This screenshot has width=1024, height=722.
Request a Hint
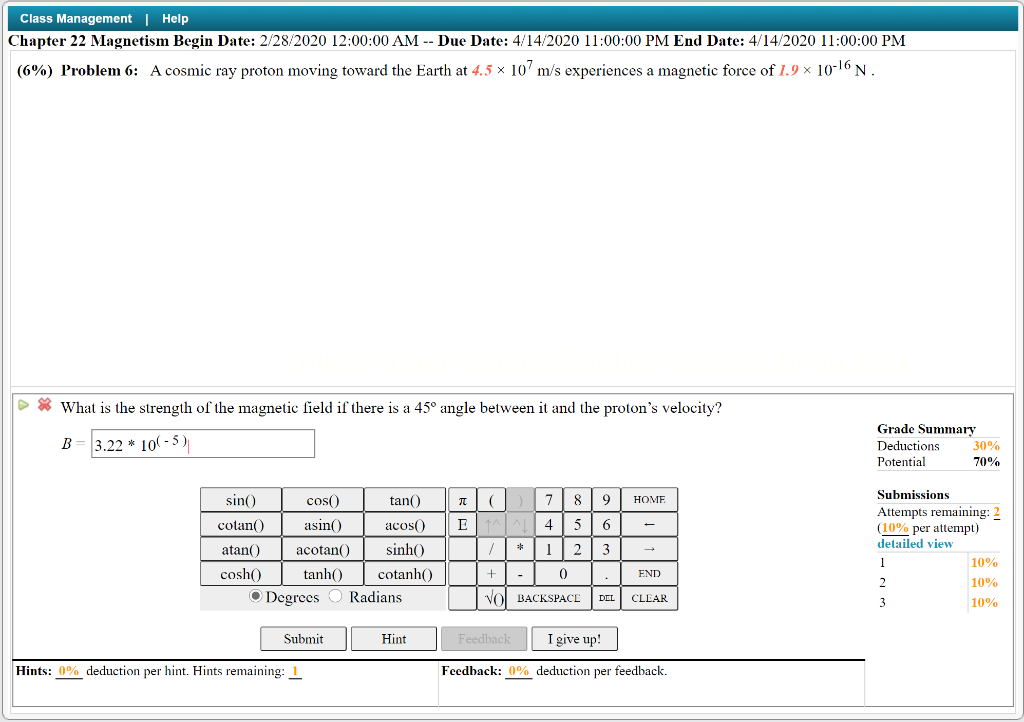(x=393, y=638)
